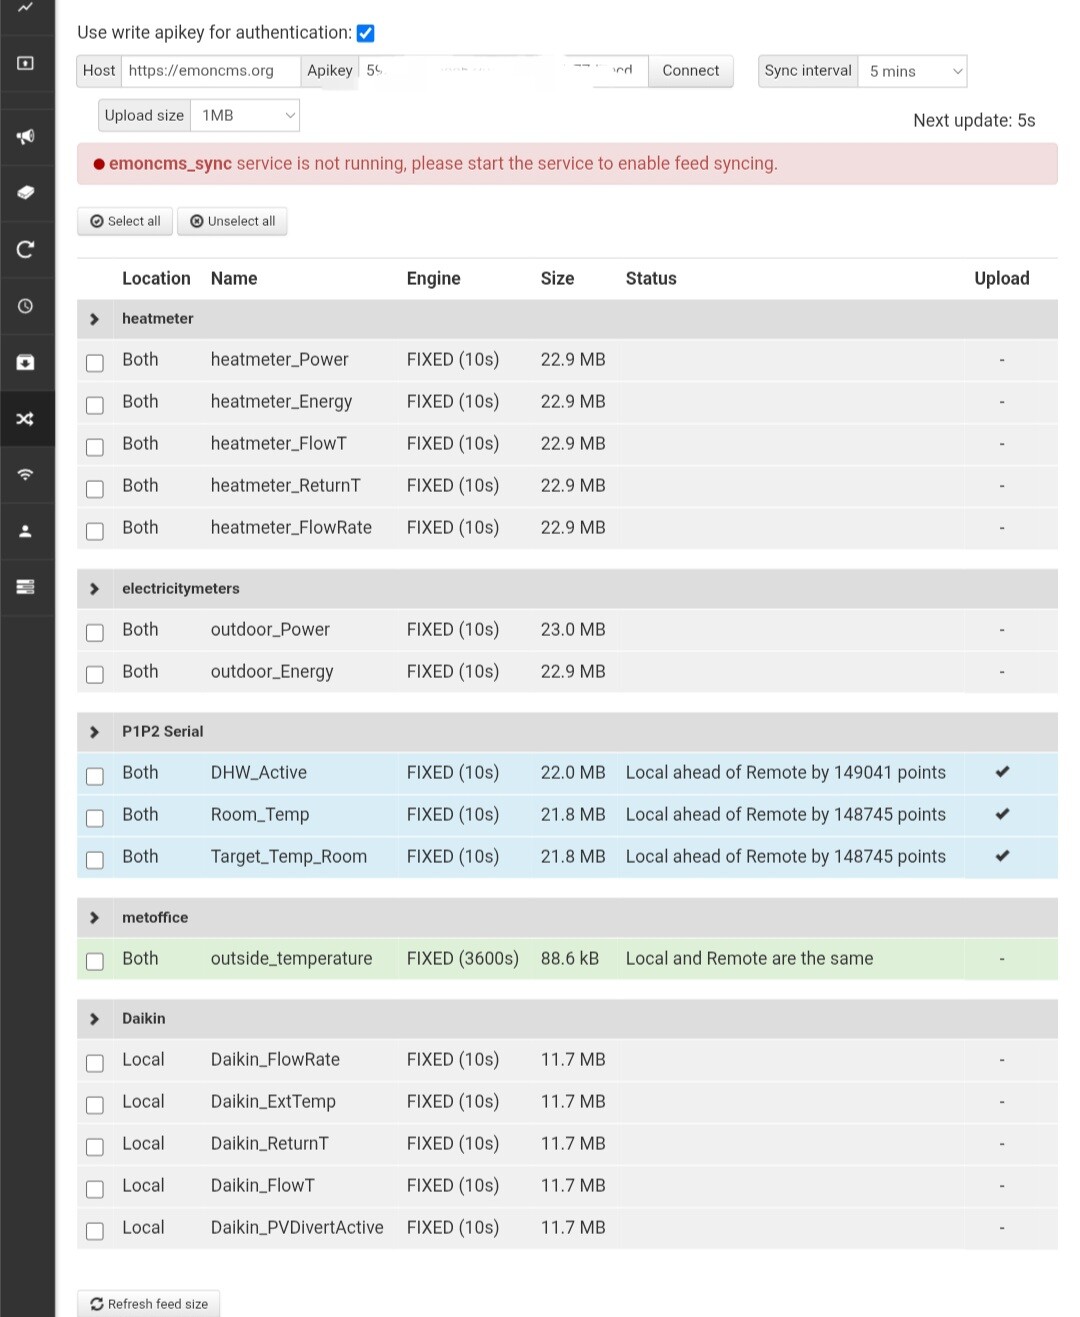The height and width of the screenshot is (1317, 1080).
Task: Open the Upload size dropdown
Action: pyautogui.click(x=245, y=116)
